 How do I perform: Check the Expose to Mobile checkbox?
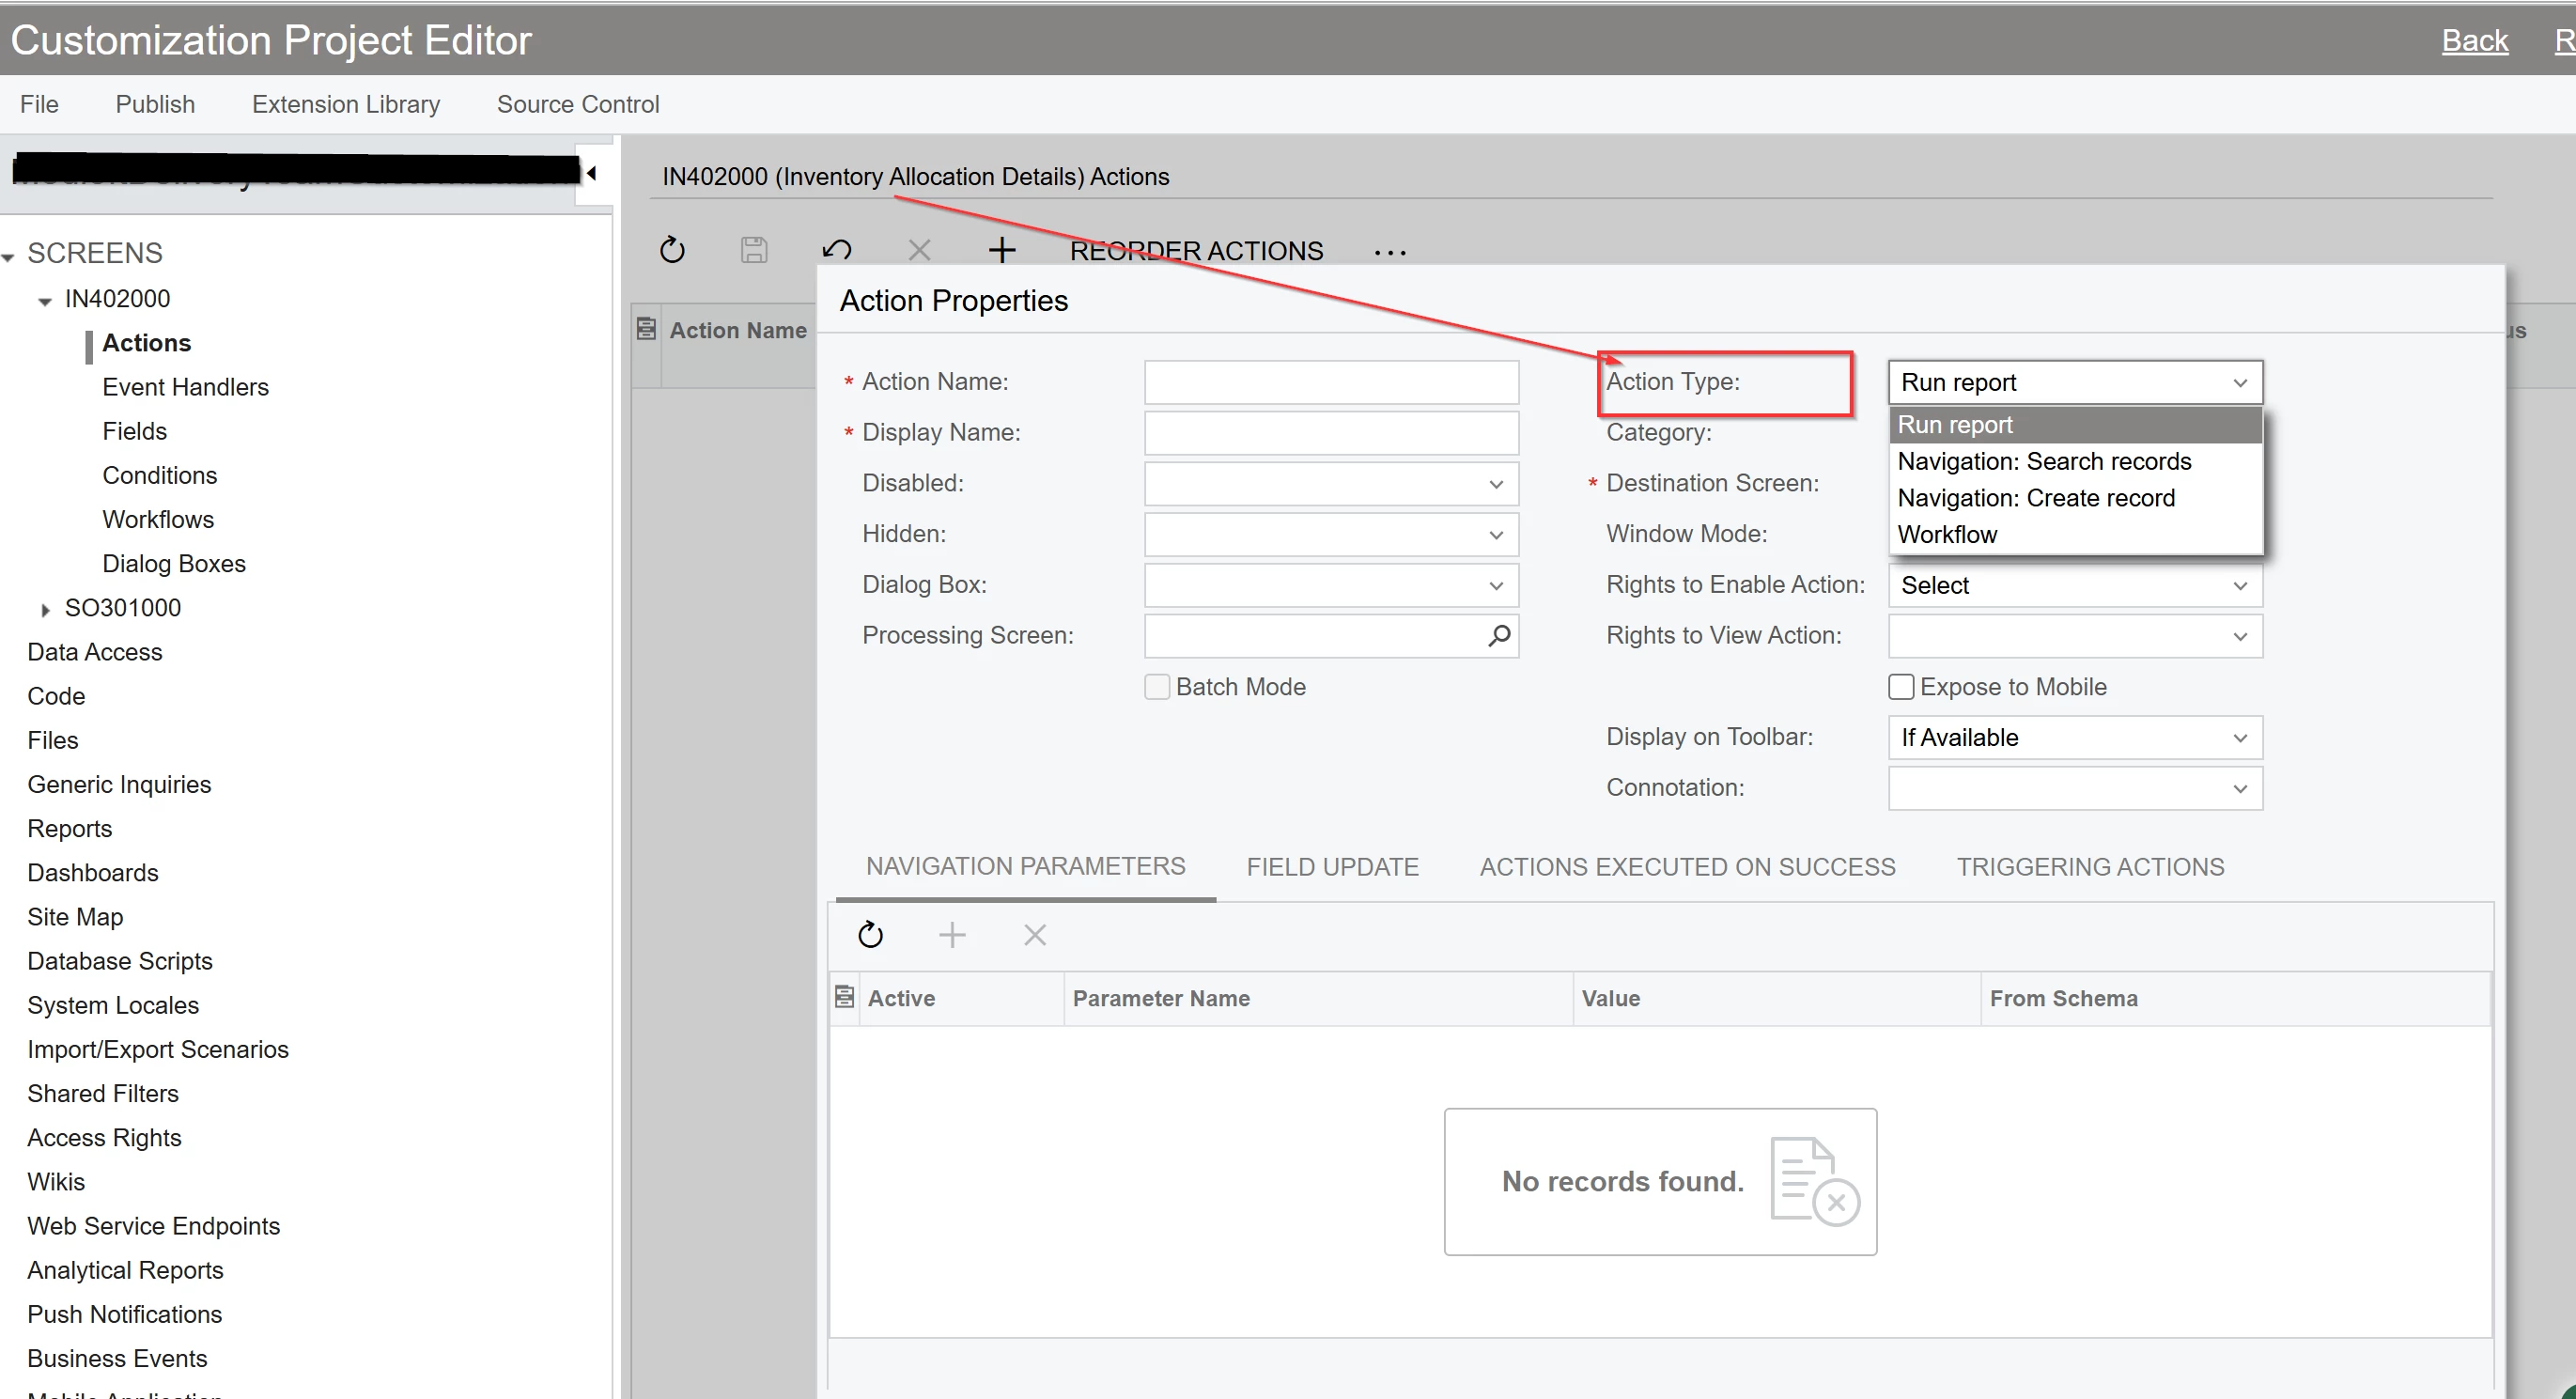(x=1901, y=687)
